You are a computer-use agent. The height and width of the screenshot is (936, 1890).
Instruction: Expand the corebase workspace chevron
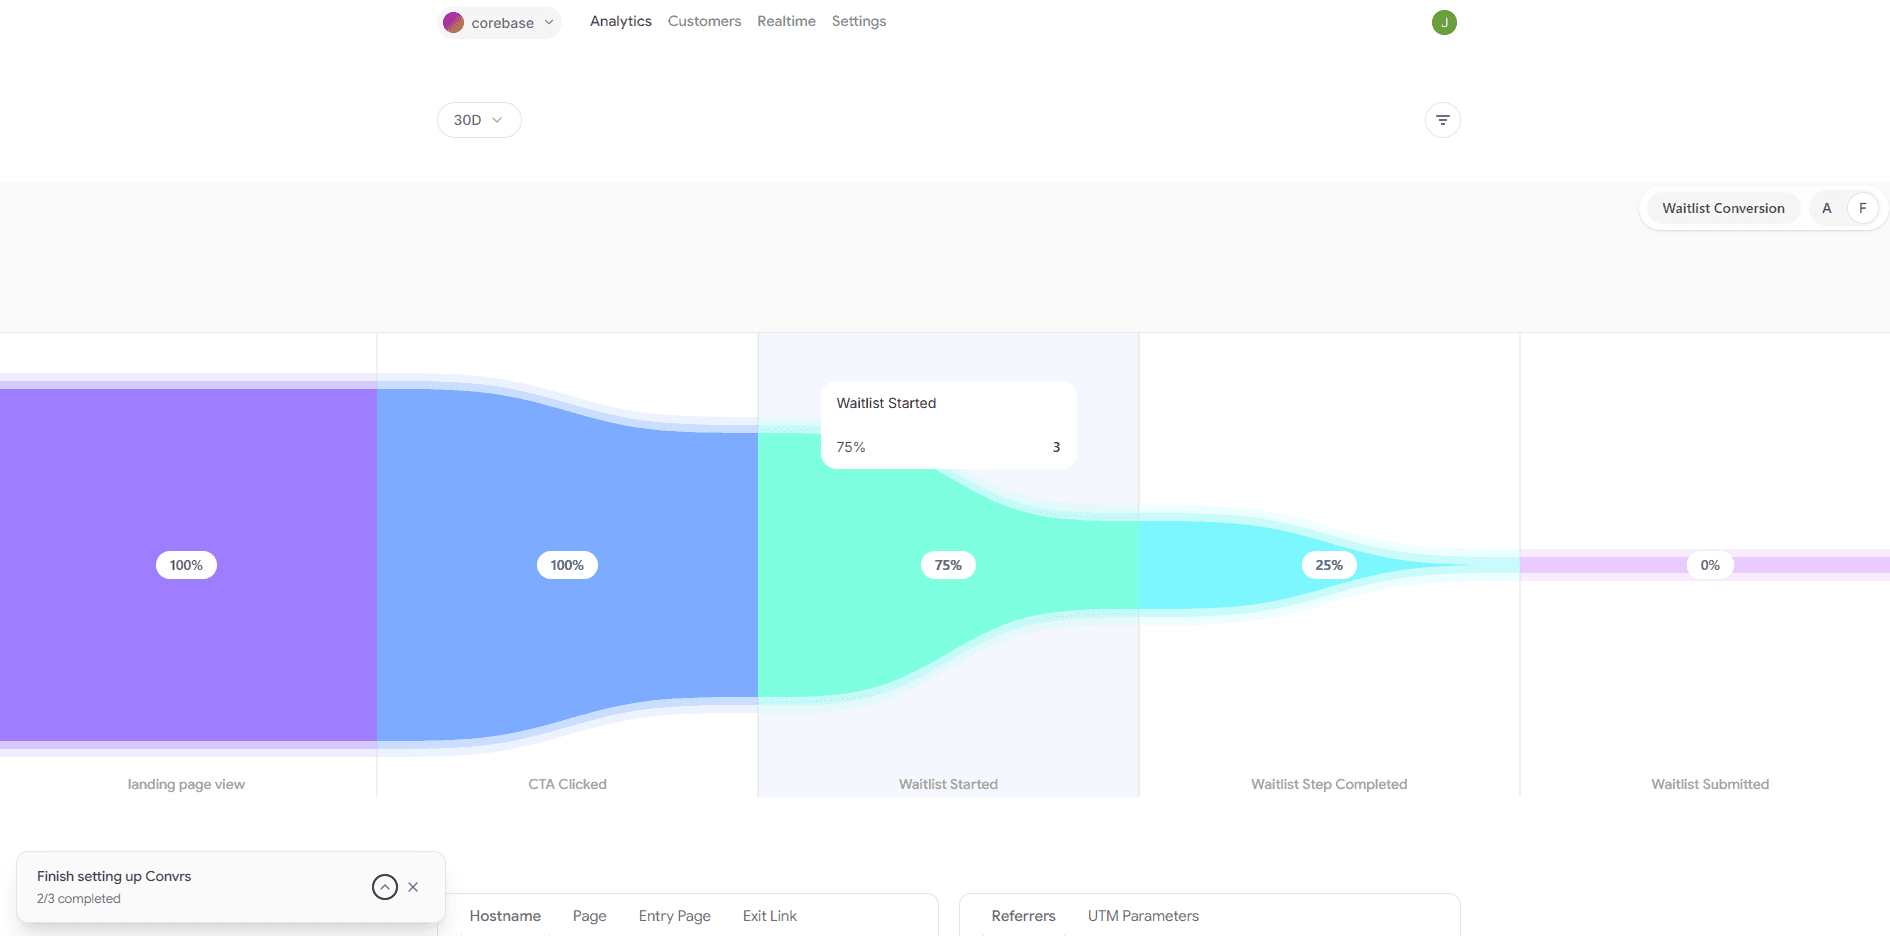[549, 22]
